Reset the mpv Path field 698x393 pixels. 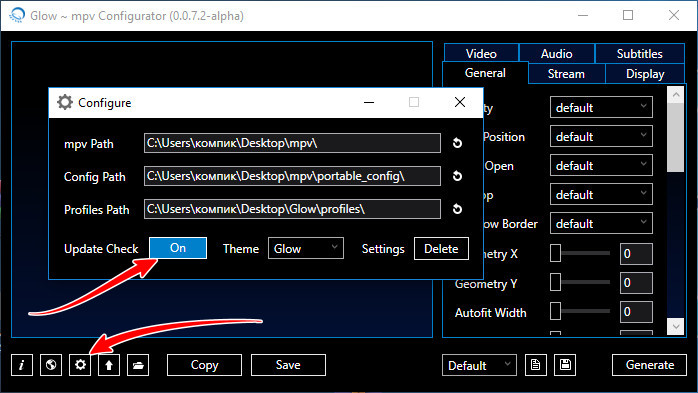[x=457, y=143]
